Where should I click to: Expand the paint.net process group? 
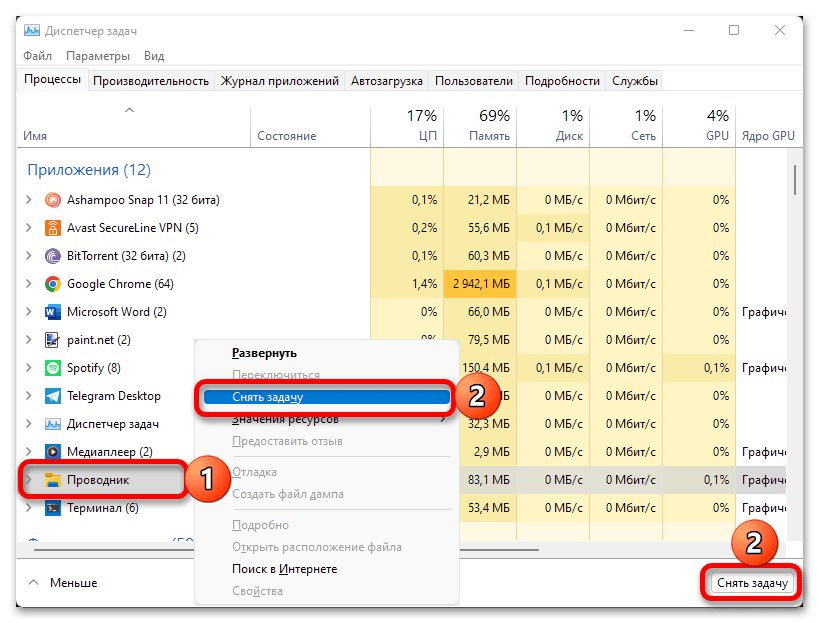[29, 339]
